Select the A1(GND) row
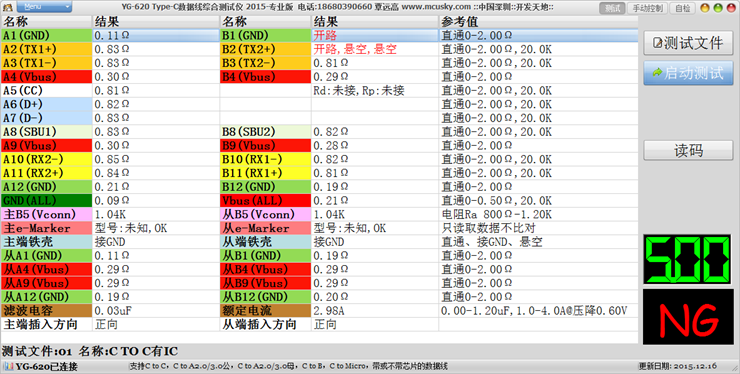Viewport: 740px width, 374px height. pyautogui.click(x=319, y=35)
